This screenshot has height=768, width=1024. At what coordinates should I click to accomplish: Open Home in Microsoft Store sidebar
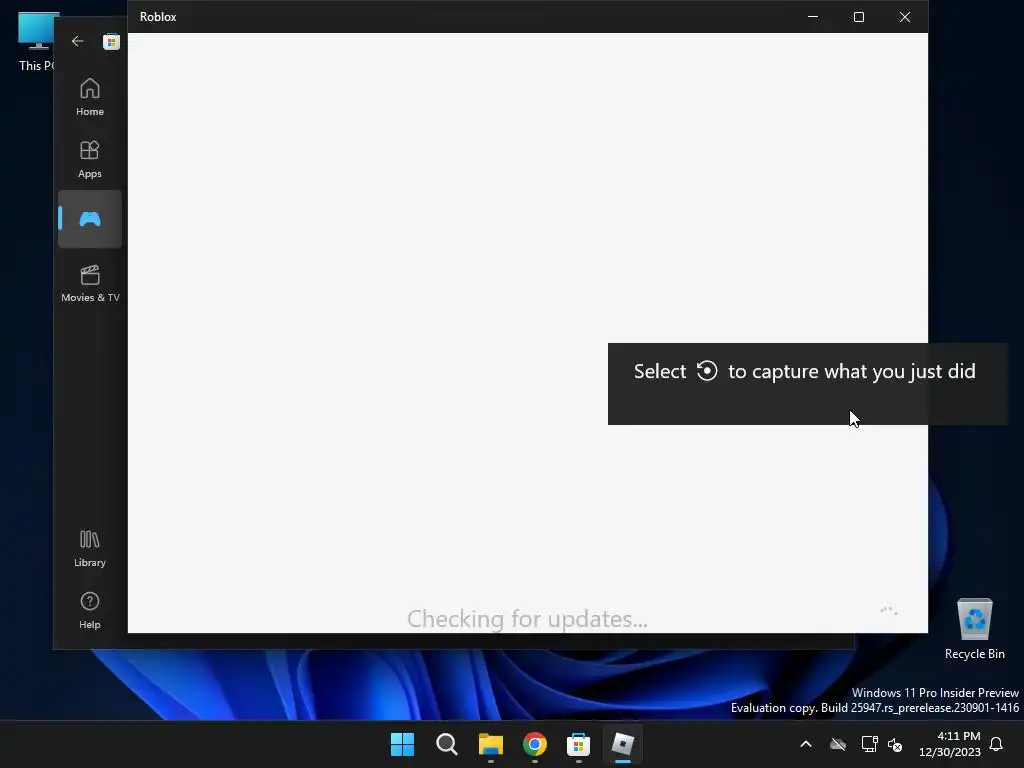pyautogui.click(x=89, y=97)
